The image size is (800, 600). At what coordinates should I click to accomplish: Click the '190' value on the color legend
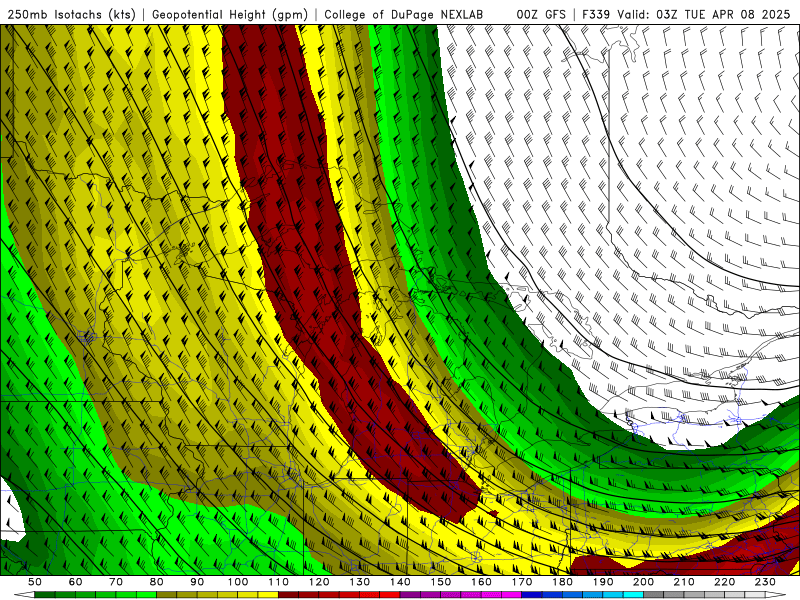pos(603,582)
